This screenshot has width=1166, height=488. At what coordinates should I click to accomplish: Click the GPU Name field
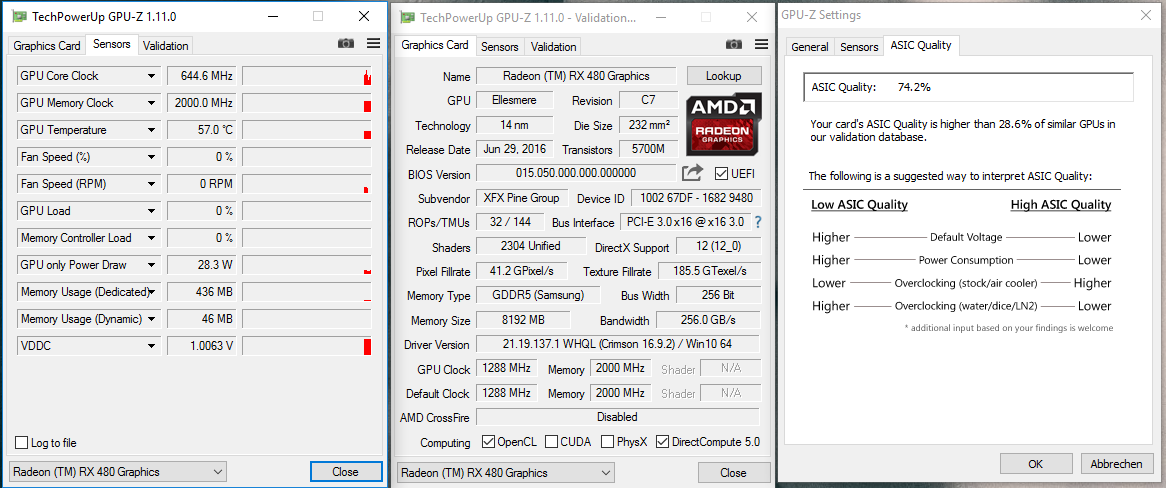pos(576,76)
